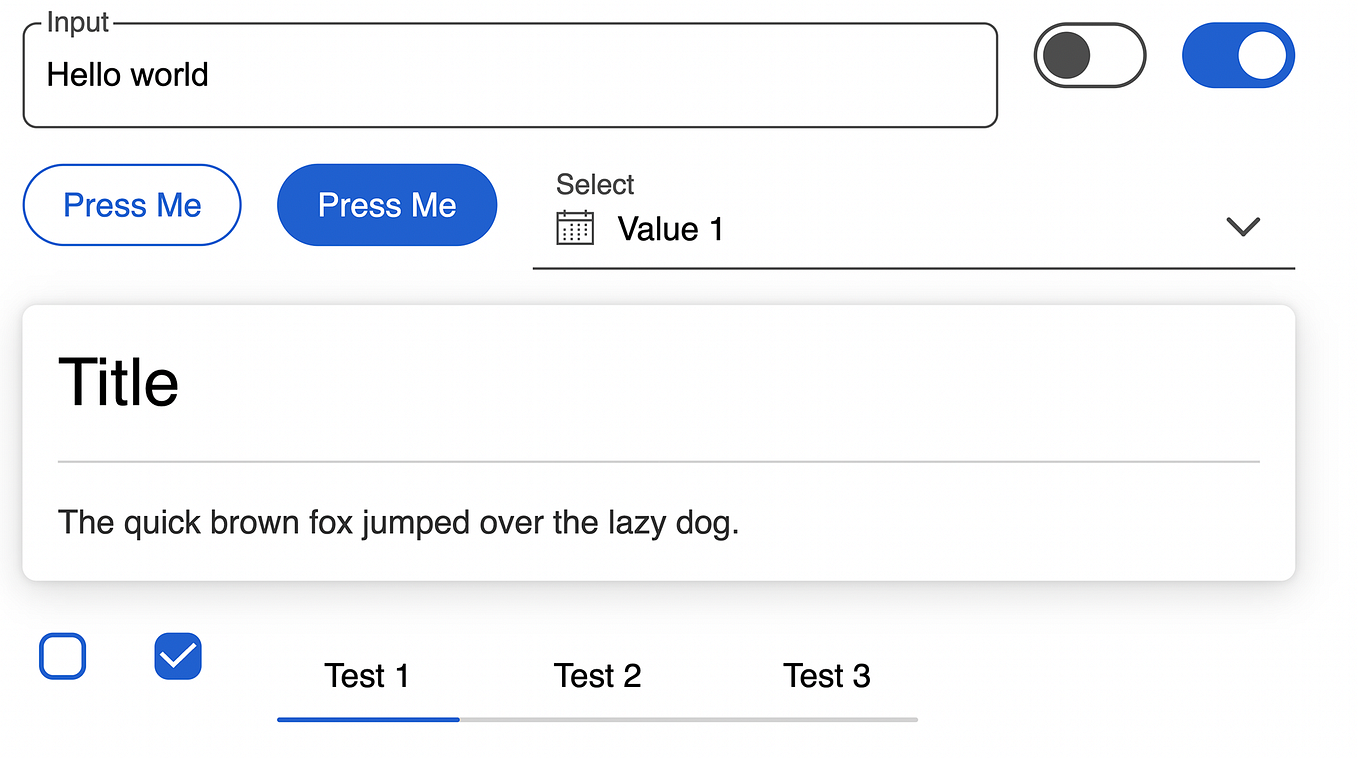Click the 'Select' field label
1358x758 pixels.
(x=595, y=185)
